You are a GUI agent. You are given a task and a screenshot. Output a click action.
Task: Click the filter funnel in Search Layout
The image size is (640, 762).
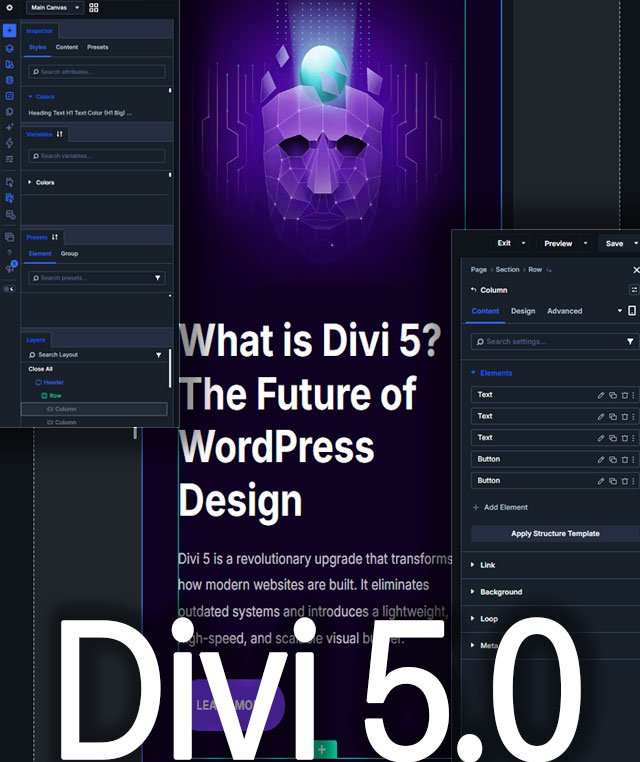pyautogui.click(x=158, y=355)
